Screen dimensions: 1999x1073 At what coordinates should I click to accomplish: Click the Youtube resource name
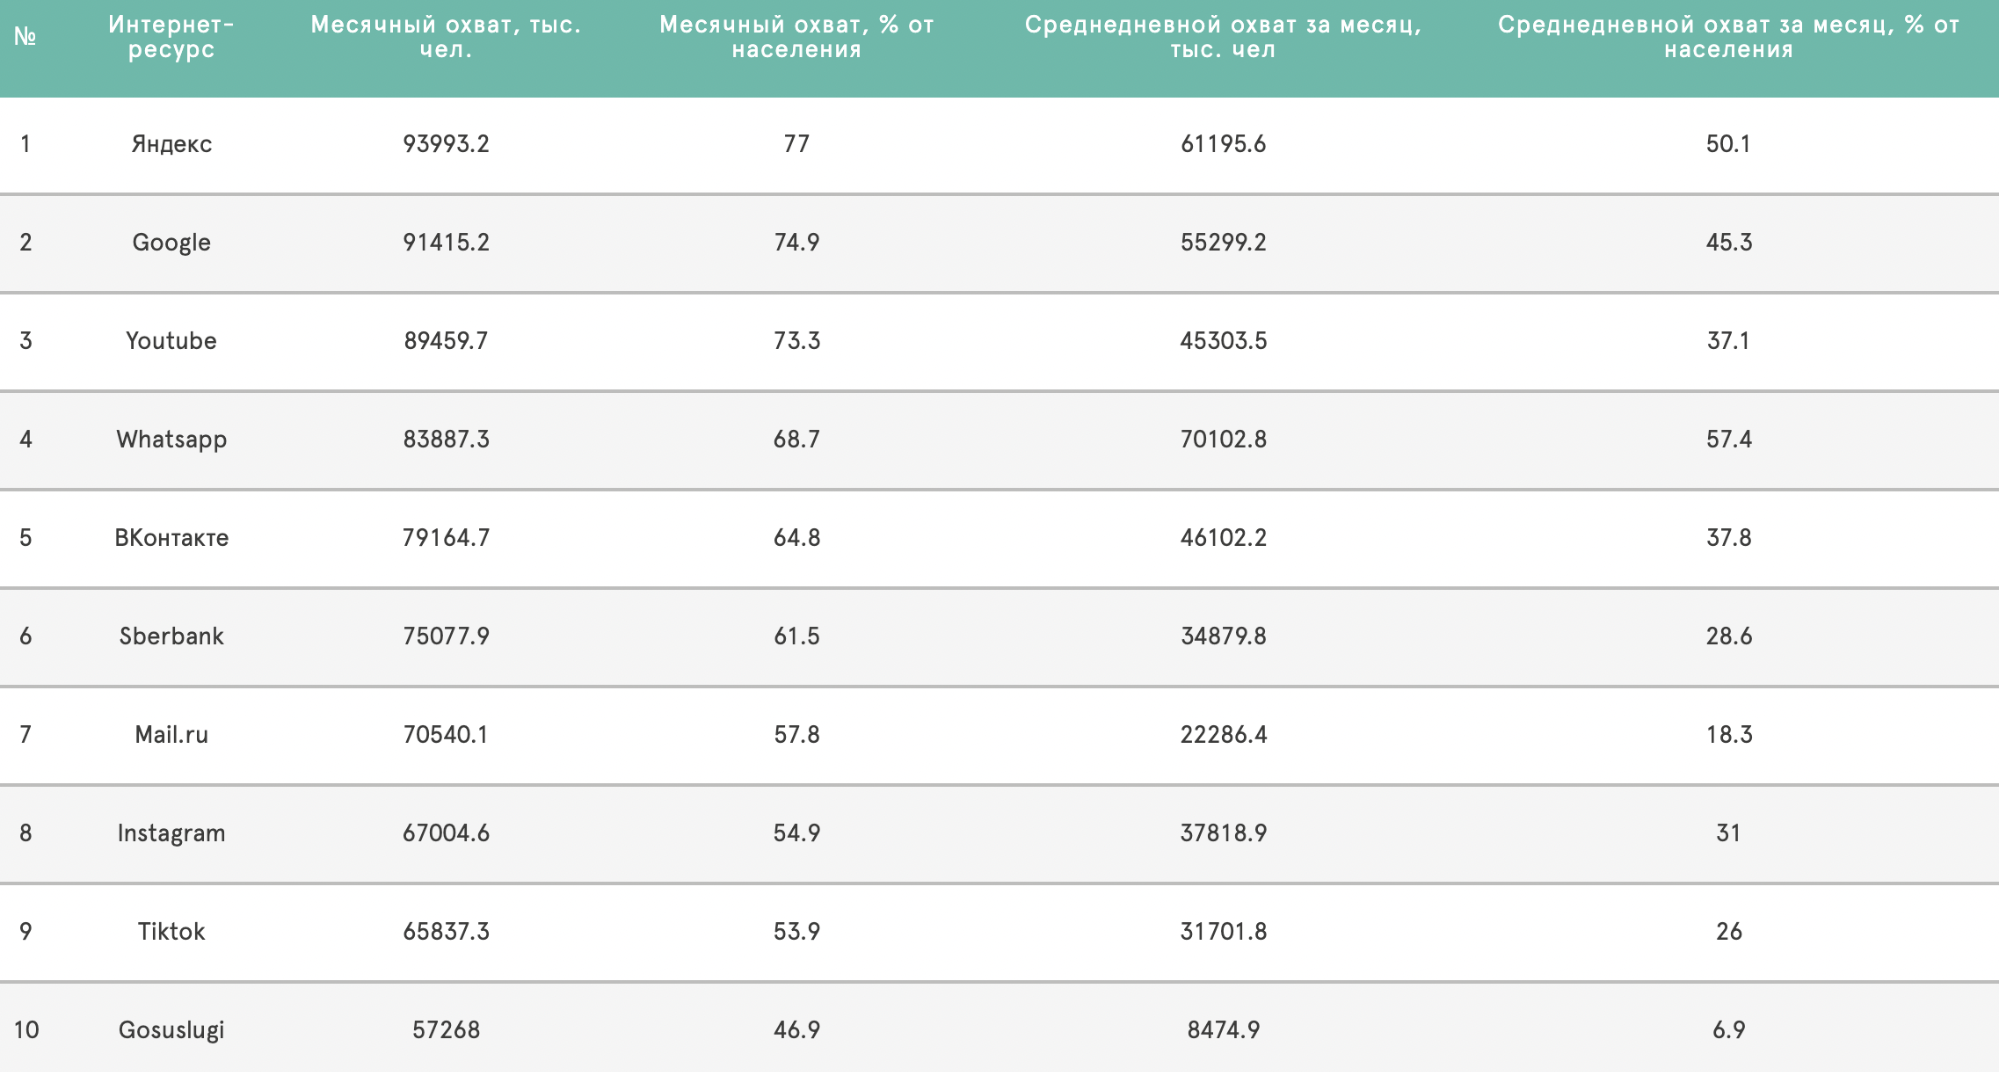tap(171, 341)
